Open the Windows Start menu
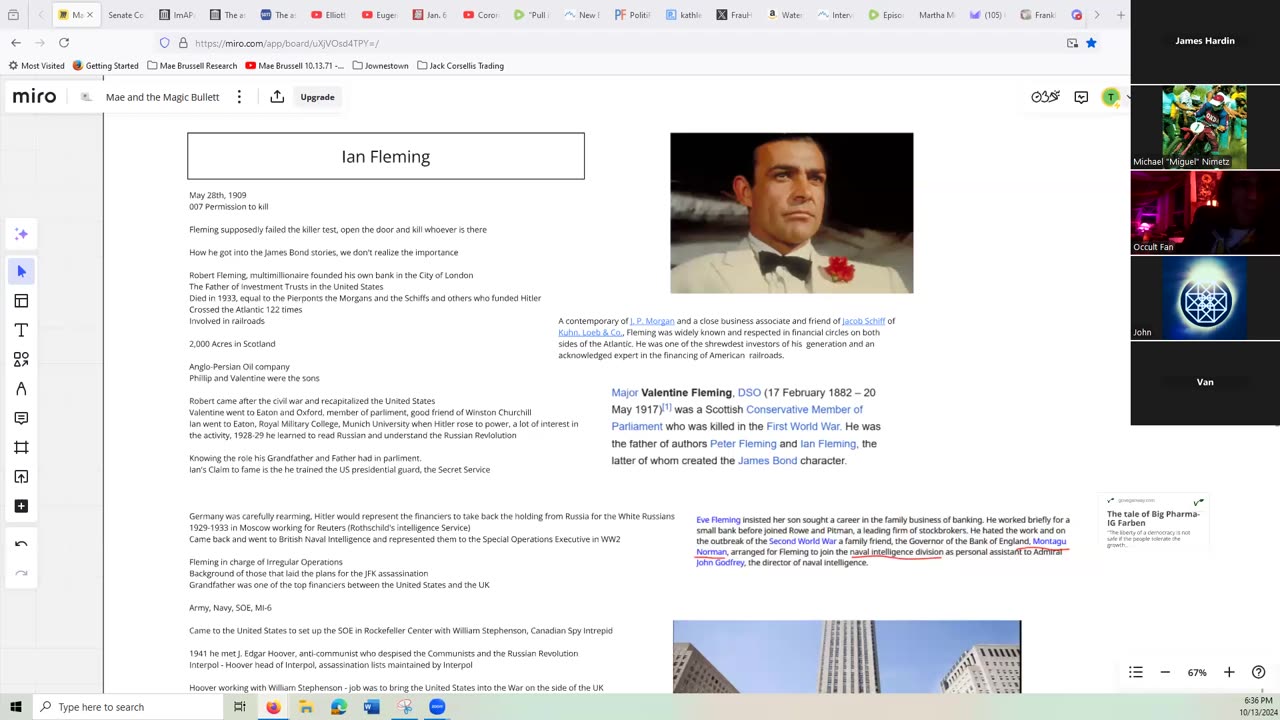Viewport: 1280px width, 720px height. (15, 707)
